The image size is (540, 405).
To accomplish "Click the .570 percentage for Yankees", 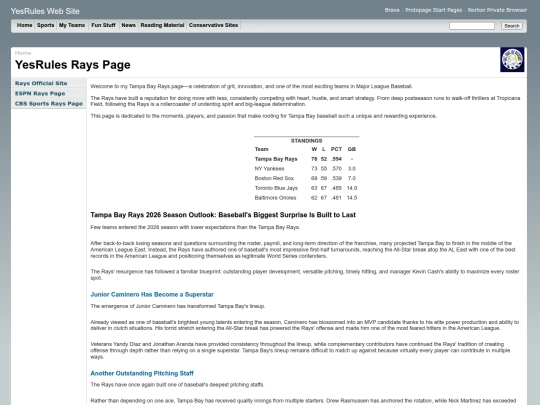I will [336, 169].
